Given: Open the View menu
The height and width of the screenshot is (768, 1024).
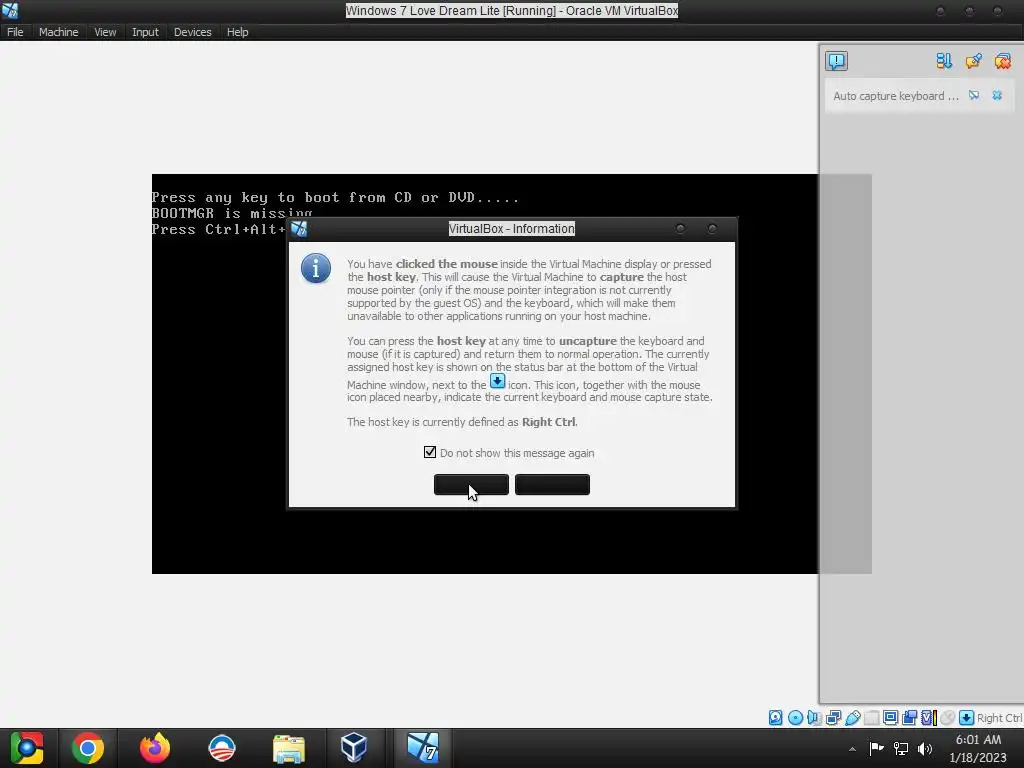Looking at the screenshot, I should click(105, 32).
